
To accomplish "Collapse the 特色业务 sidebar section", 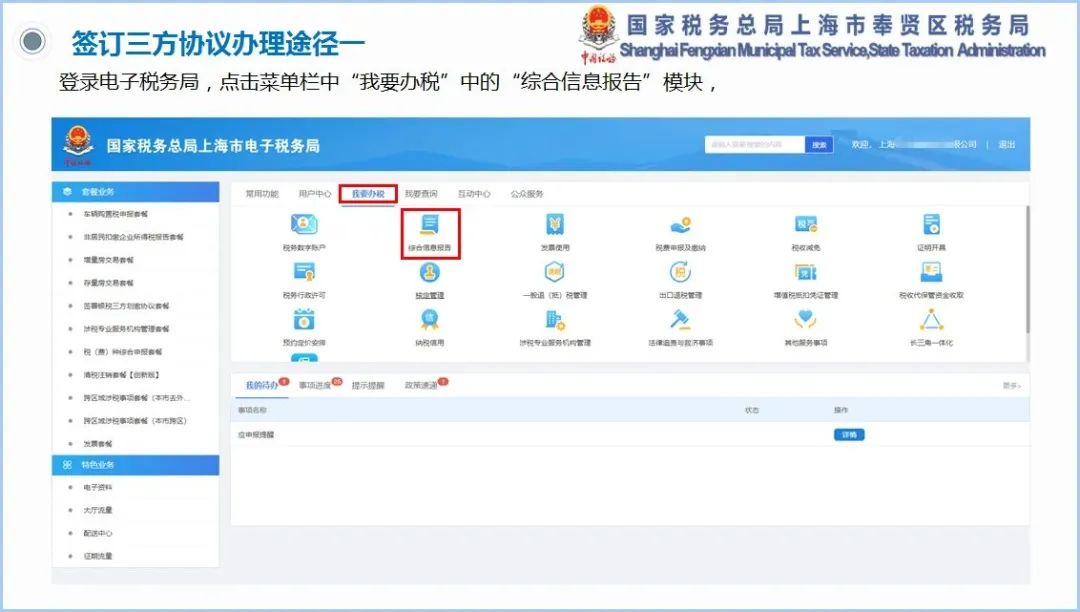I will tap(136, 465).
